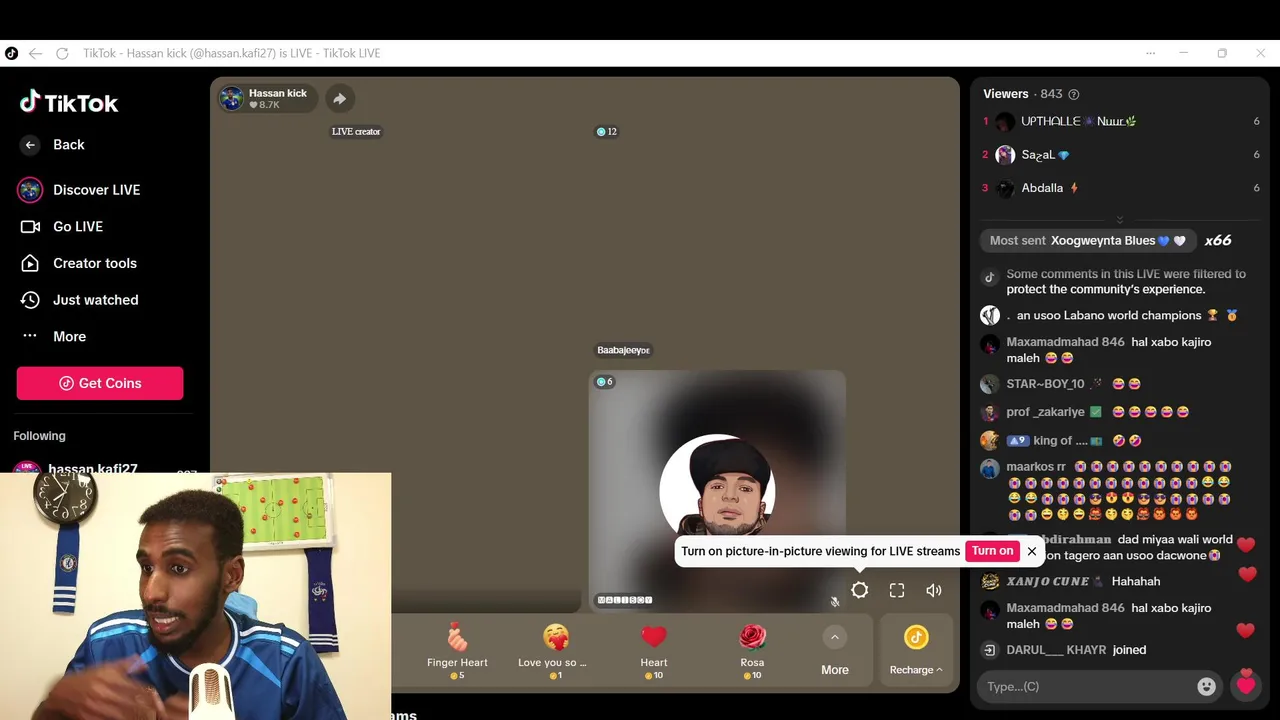Send a Rosa gift

(752, 651)
